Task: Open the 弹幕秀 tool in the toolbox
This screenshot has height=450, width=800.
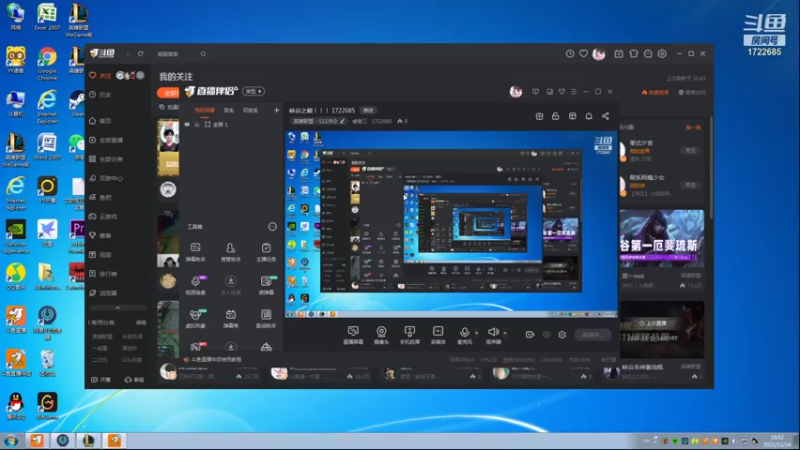Action: click(x=231, y=318)
